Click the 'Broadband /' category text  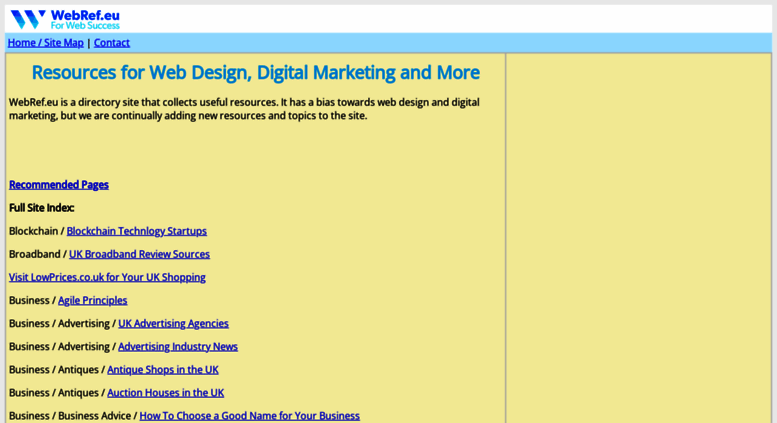38,254
